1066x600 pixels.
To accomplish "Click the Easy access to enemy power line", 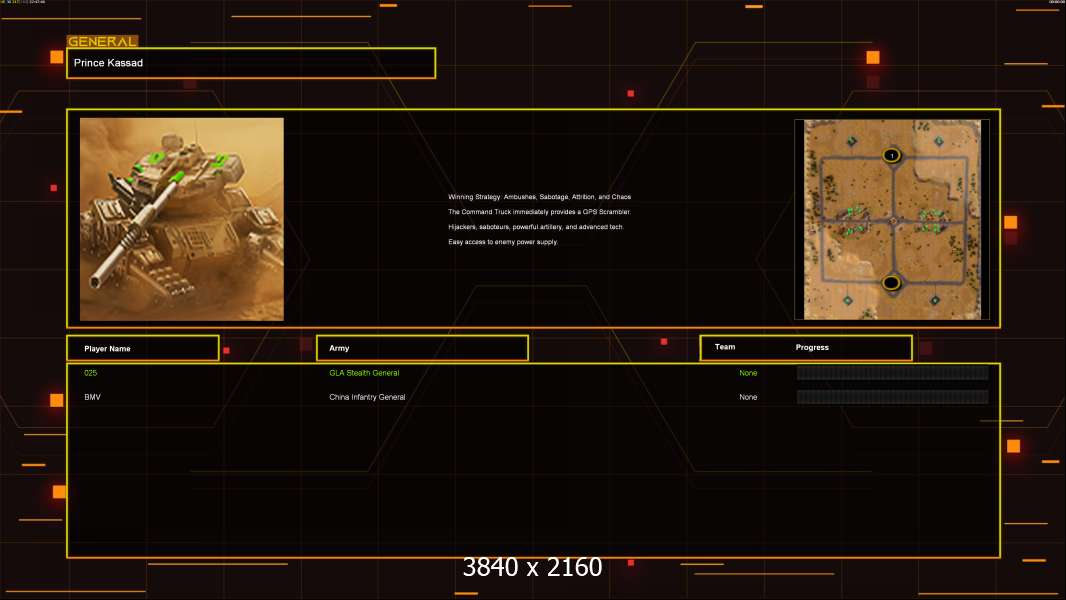I will coord(503,242).
